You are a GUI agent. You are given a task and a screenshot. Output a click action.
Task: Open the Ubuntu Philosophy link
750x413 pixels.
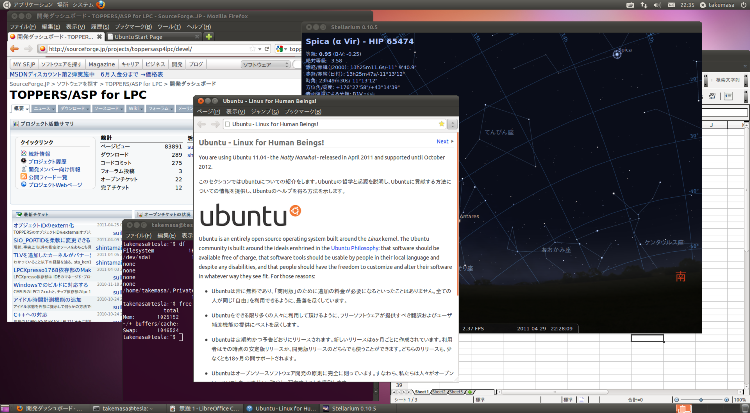[355, 248]
